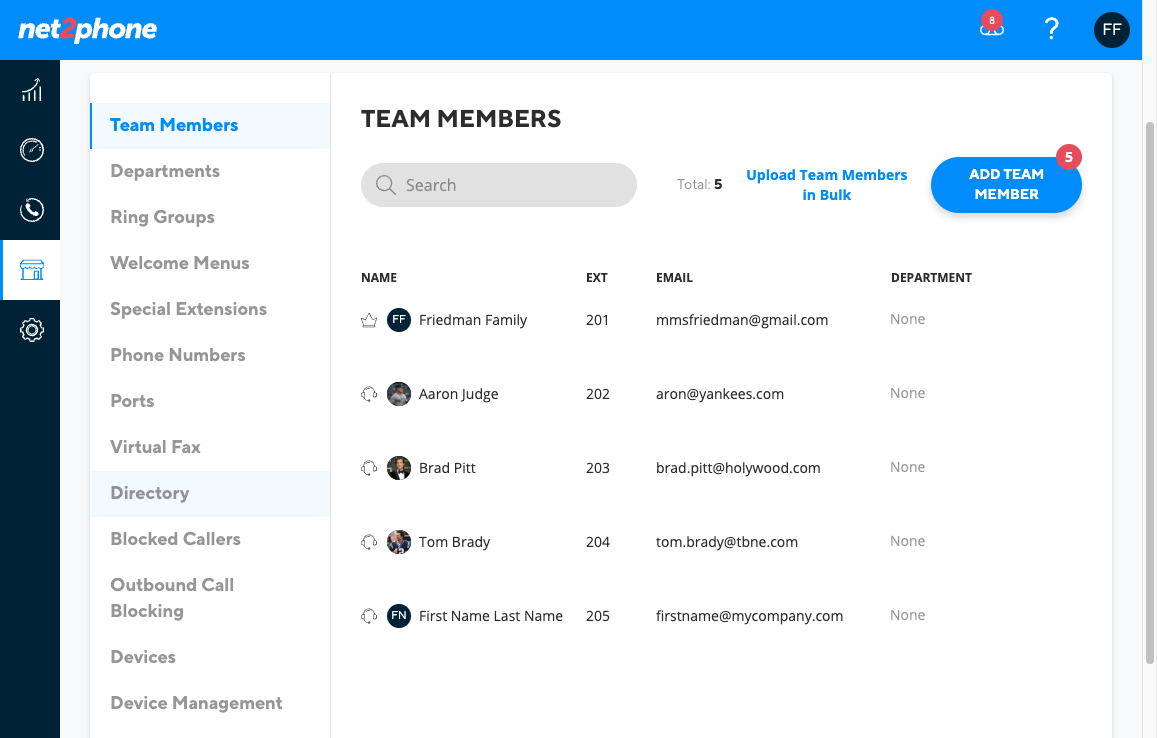The image size is (1157, 738).
Task: Open the Ring Groups menu item
Action: pyautogui.click(x=210, y=217)
